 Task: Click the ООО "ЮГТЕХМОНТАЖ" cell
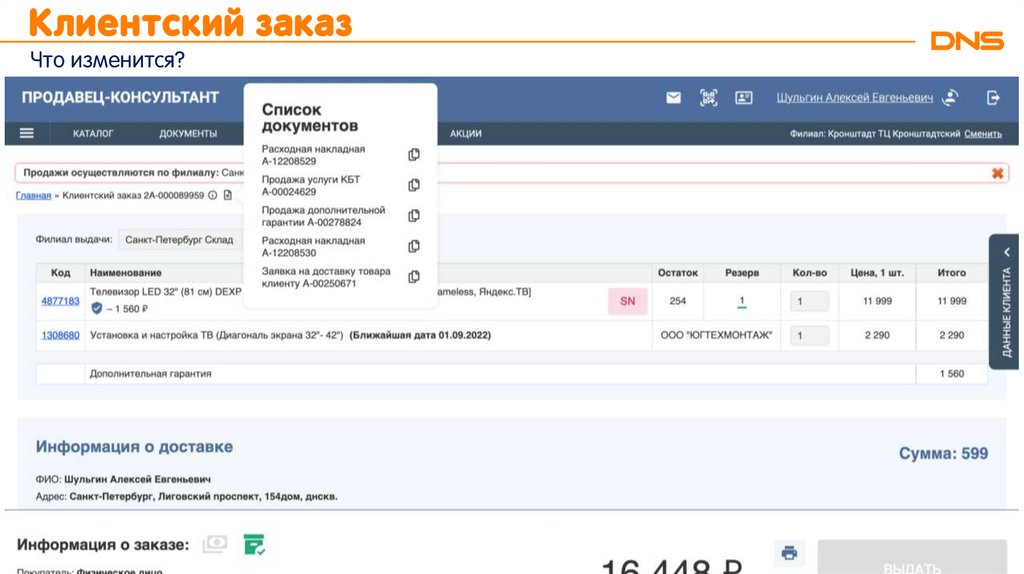coord(716,335)
